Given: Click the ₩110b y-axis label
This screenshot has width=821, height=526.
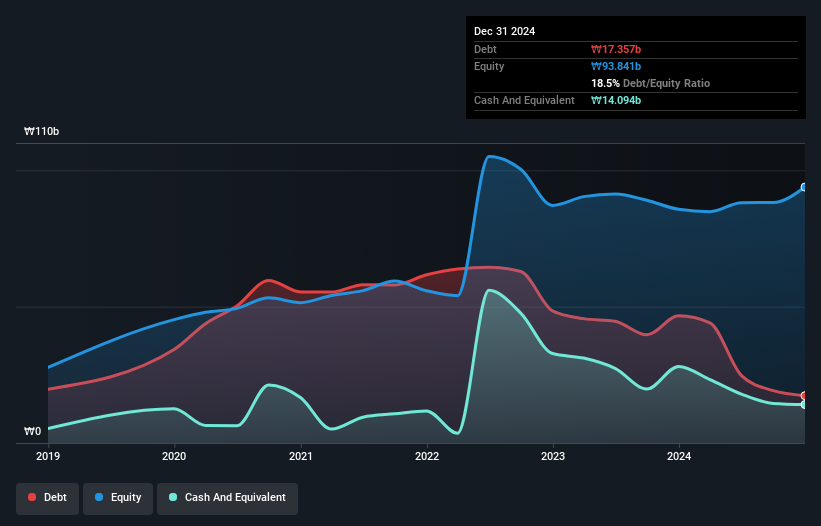Looking at the screenshot, I should (x=41, y=131).
